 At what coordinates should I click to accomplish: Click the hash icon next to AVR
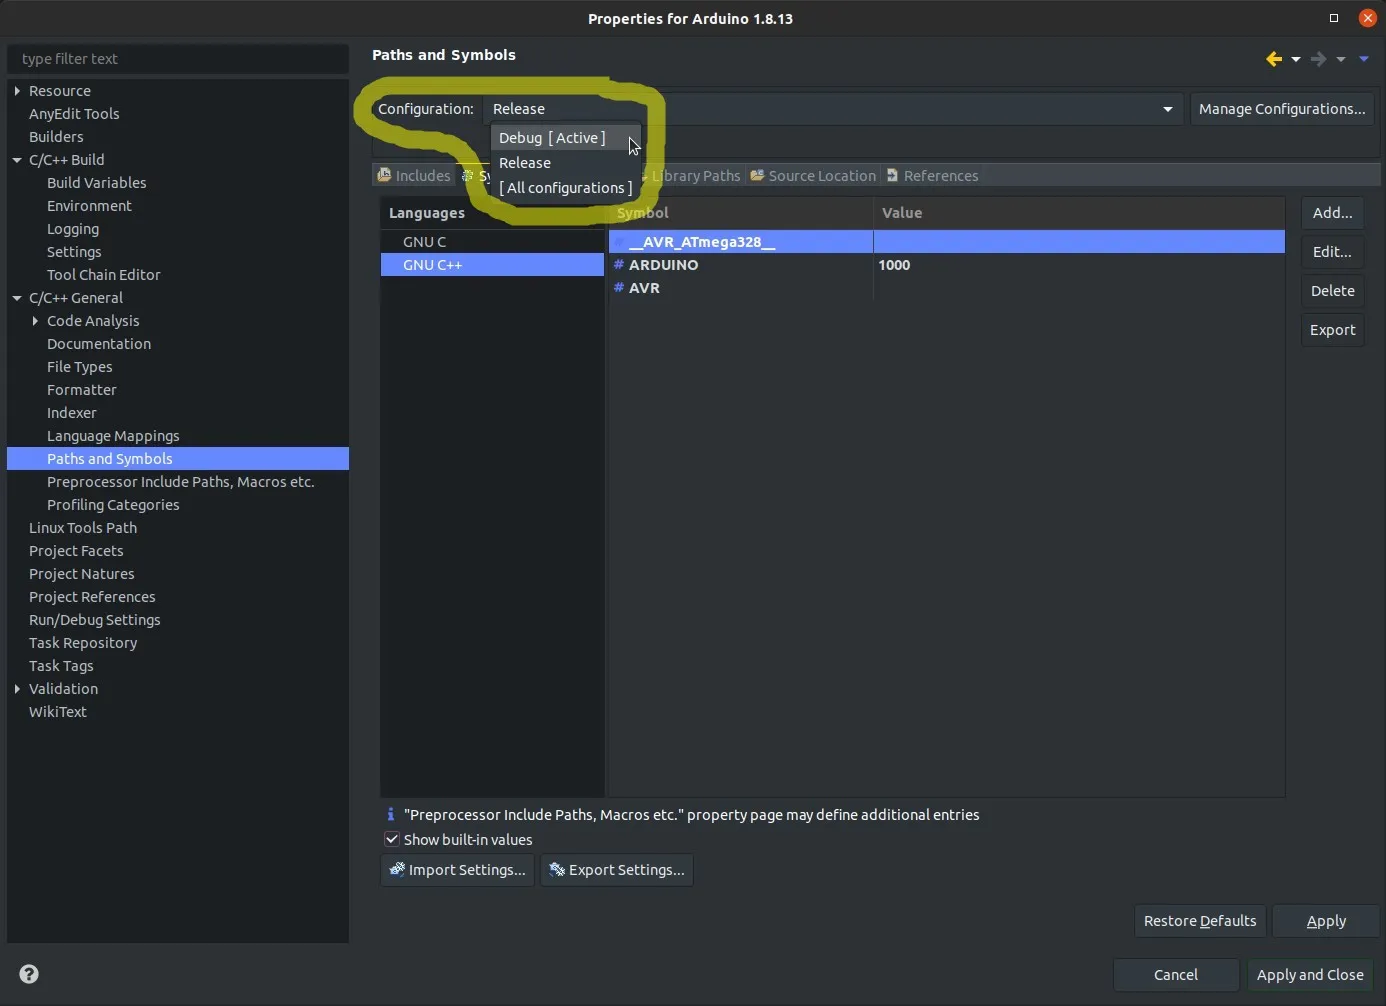(x=619, y=288)
